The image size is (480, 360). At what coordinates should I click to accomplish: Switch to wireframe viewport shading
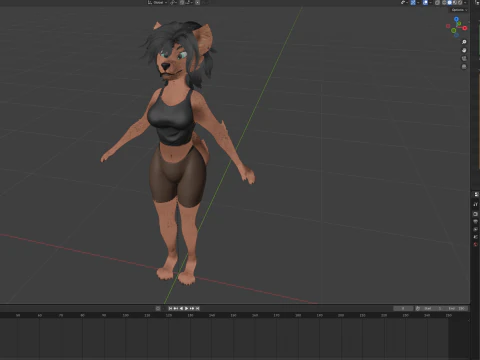[x=444, y=2]
